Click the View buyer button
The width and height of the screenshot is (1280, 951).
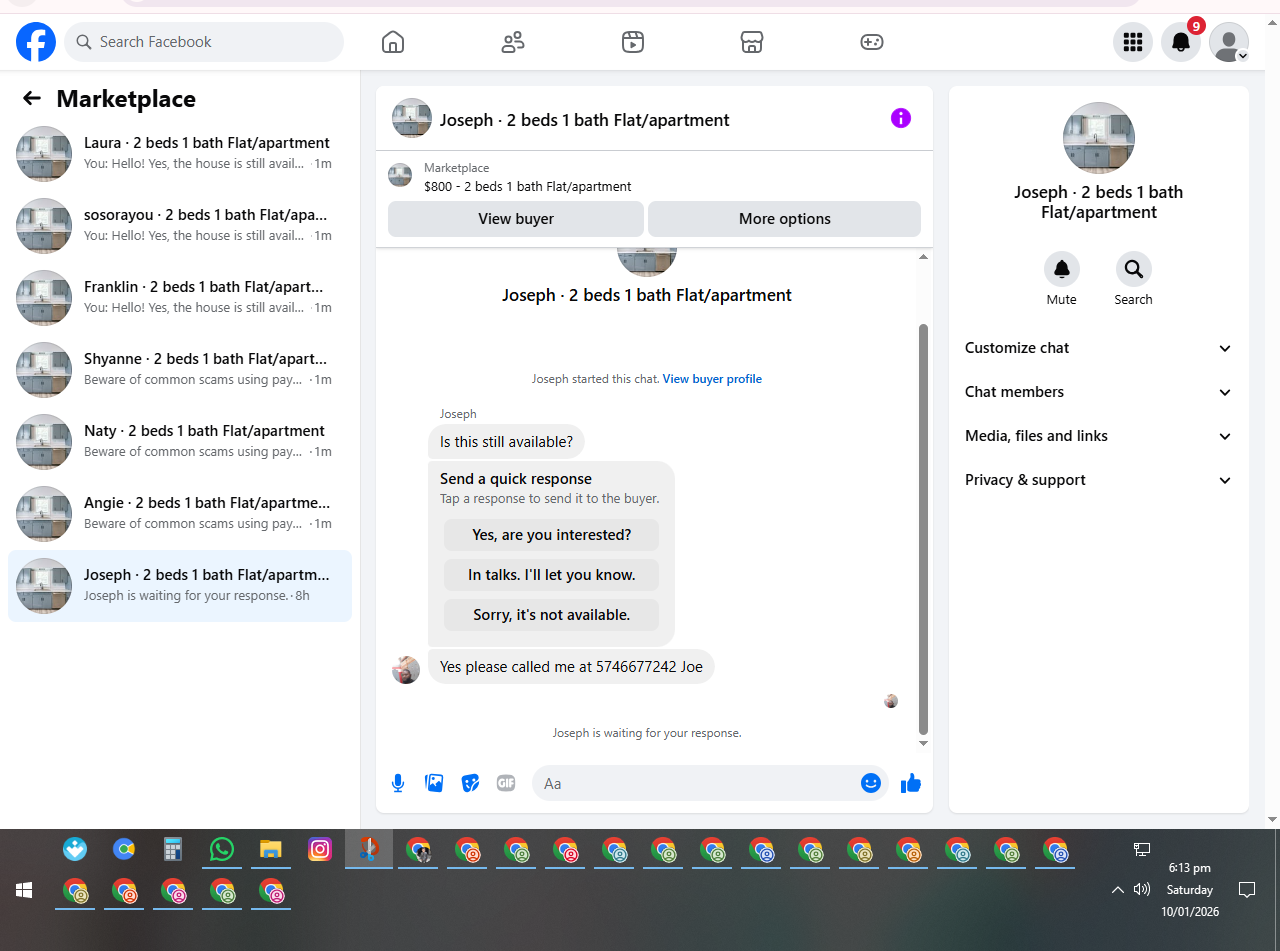coord(516,219)
